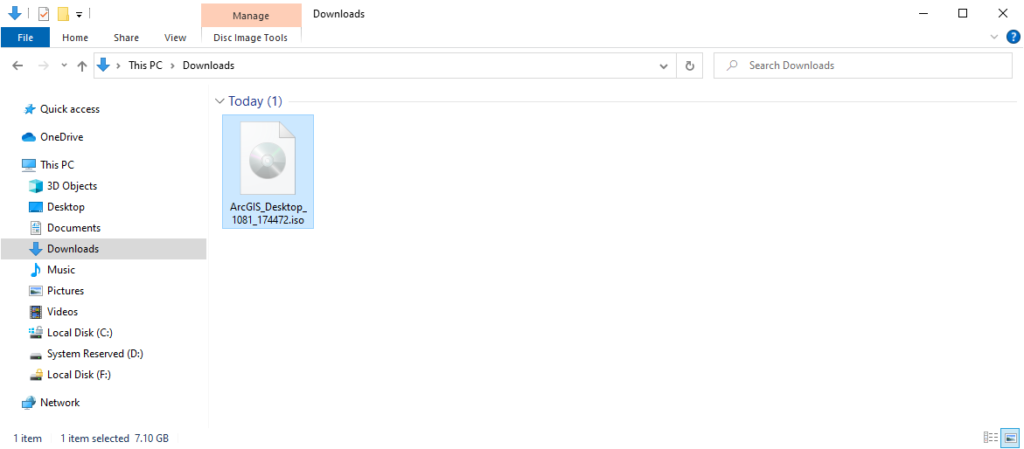Open the Recent locations dropdown

64,65
